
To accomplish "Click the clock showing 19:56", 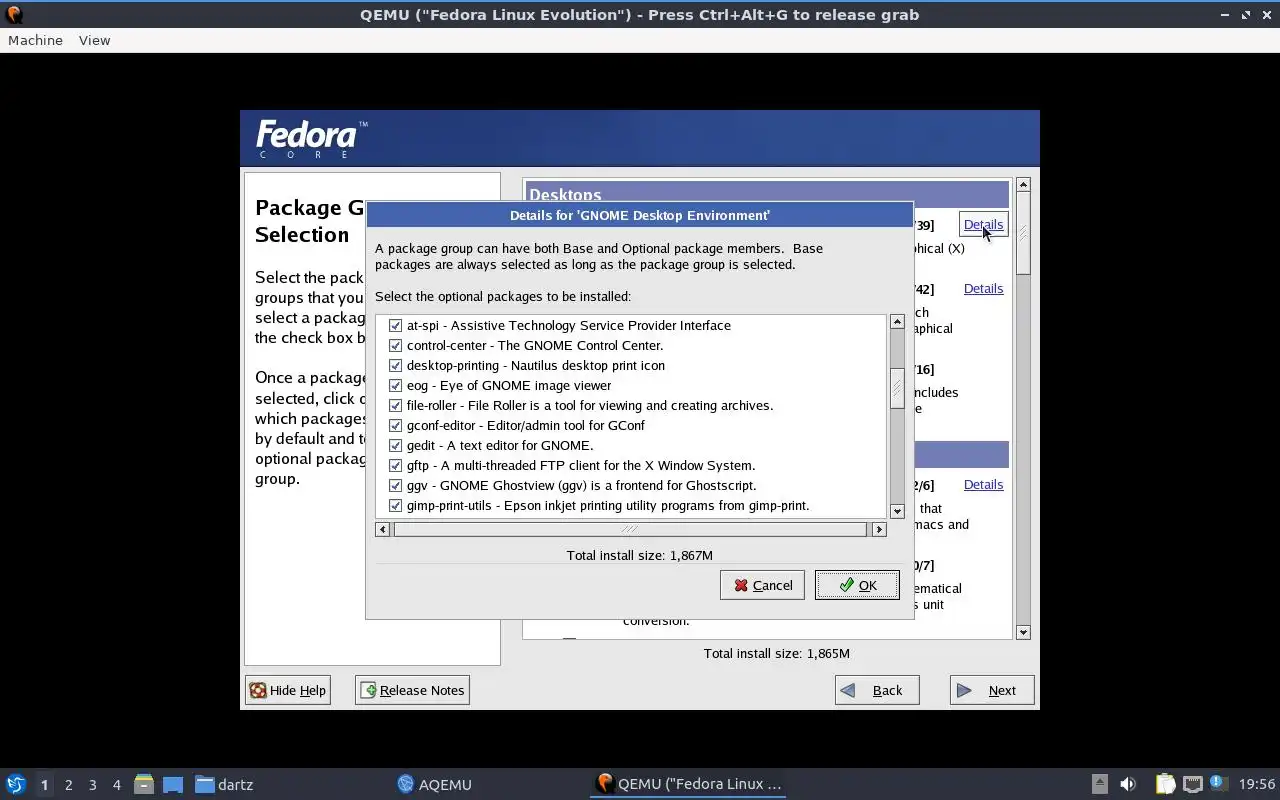I will coord(1257,784).
